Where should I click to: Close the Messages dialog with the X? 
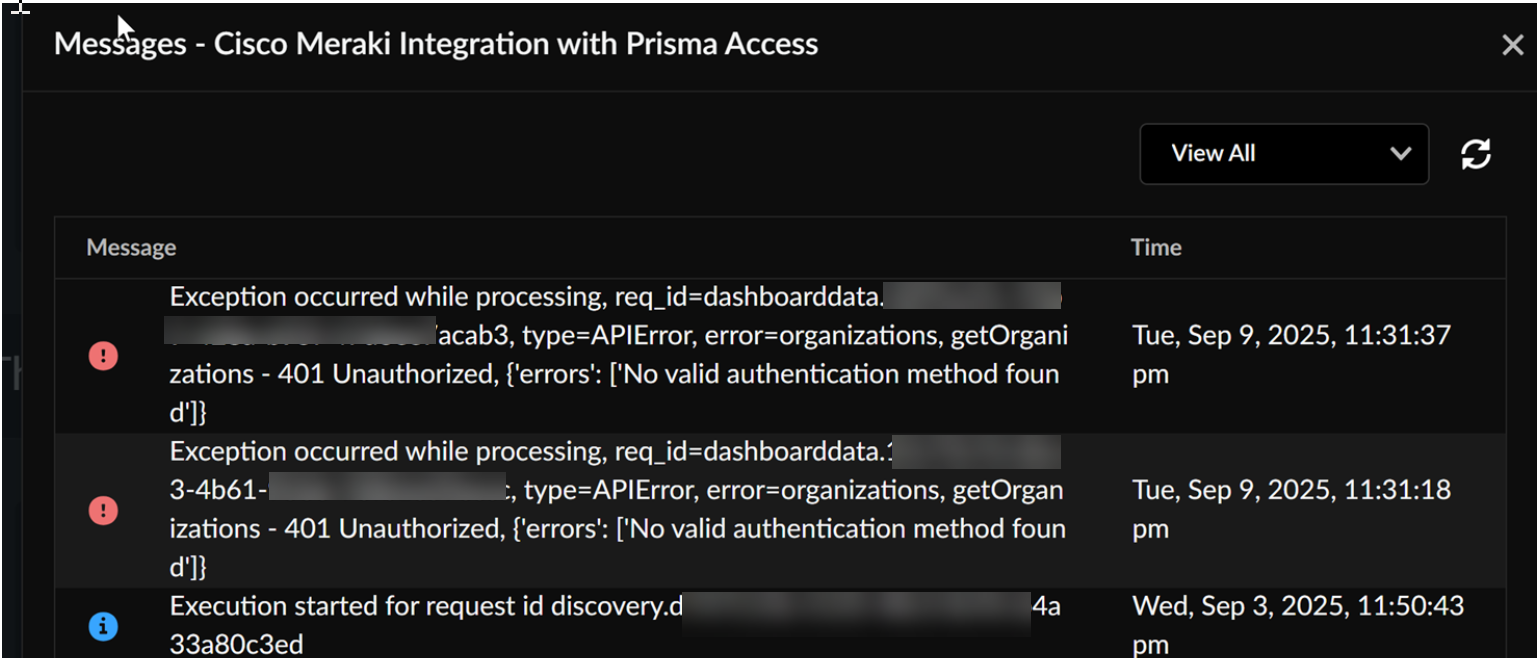(1512, 45)
